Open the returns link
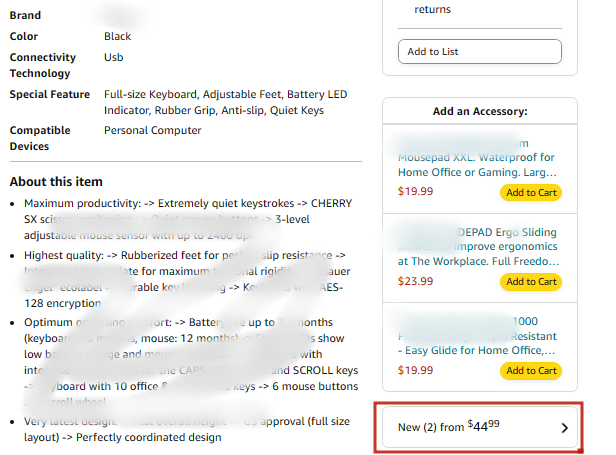 tap(432, 10)
